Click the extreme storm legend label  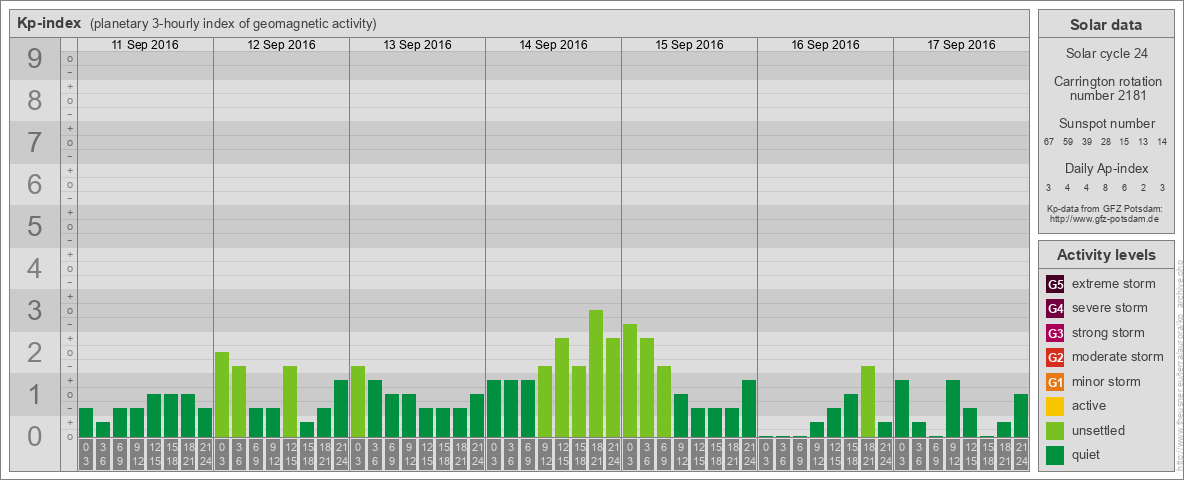coord(1114,284)
